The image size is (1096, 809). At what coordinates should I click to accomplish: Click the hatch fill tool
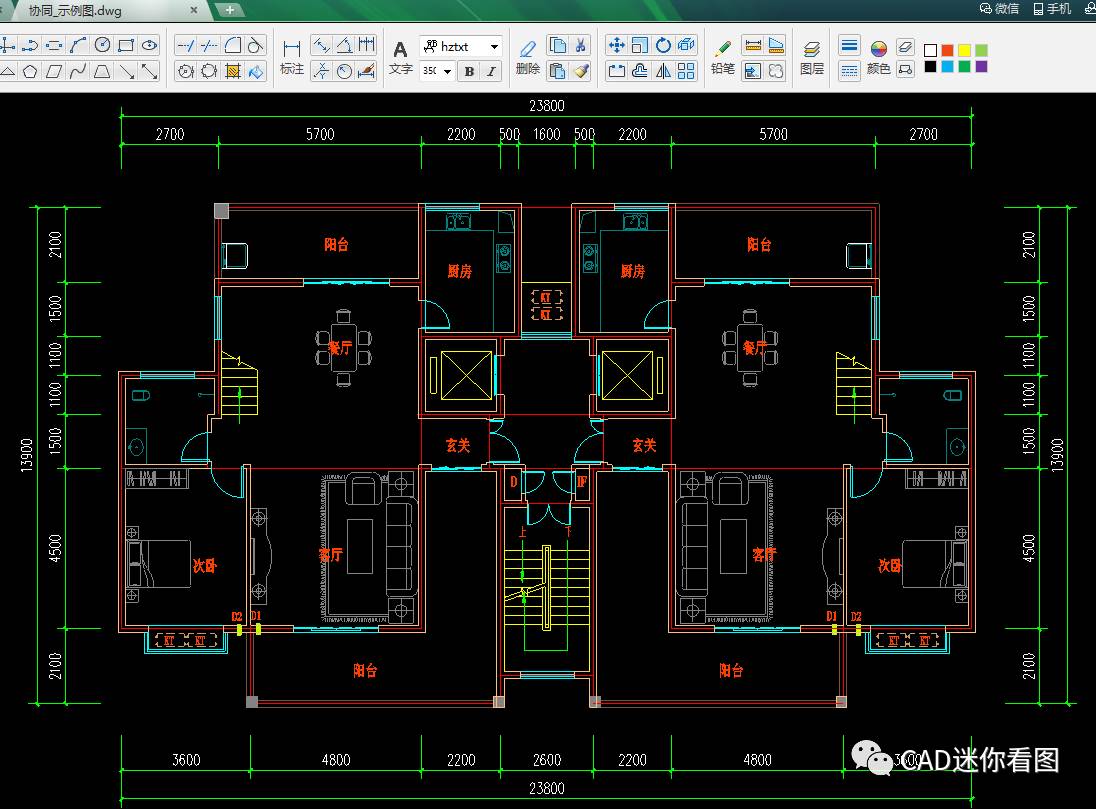pos(233,71)
